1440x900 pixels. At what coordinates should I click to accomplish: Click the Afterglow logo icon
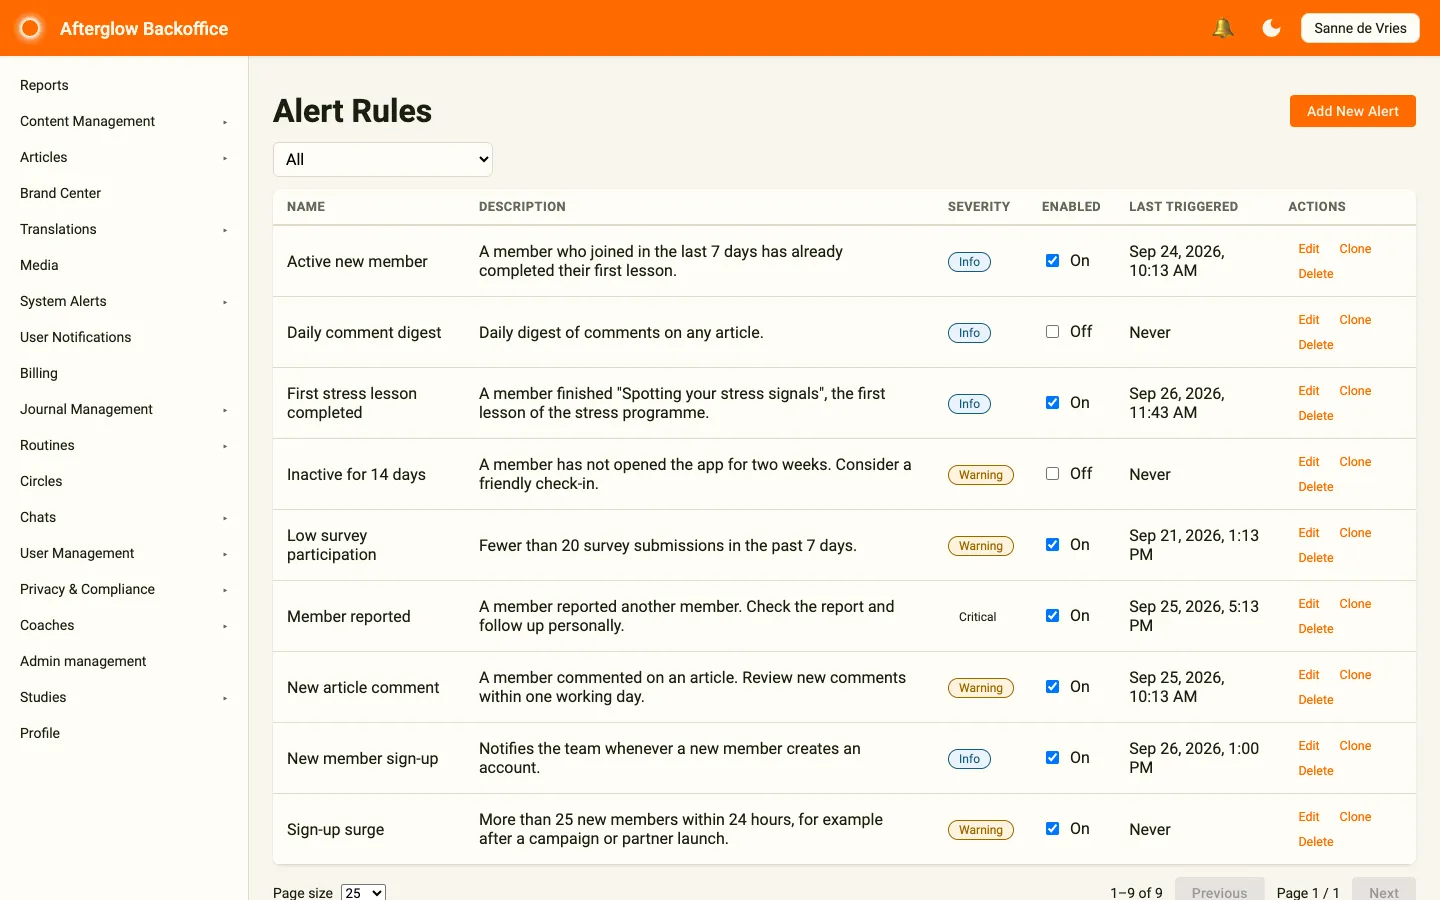(30, 28)
